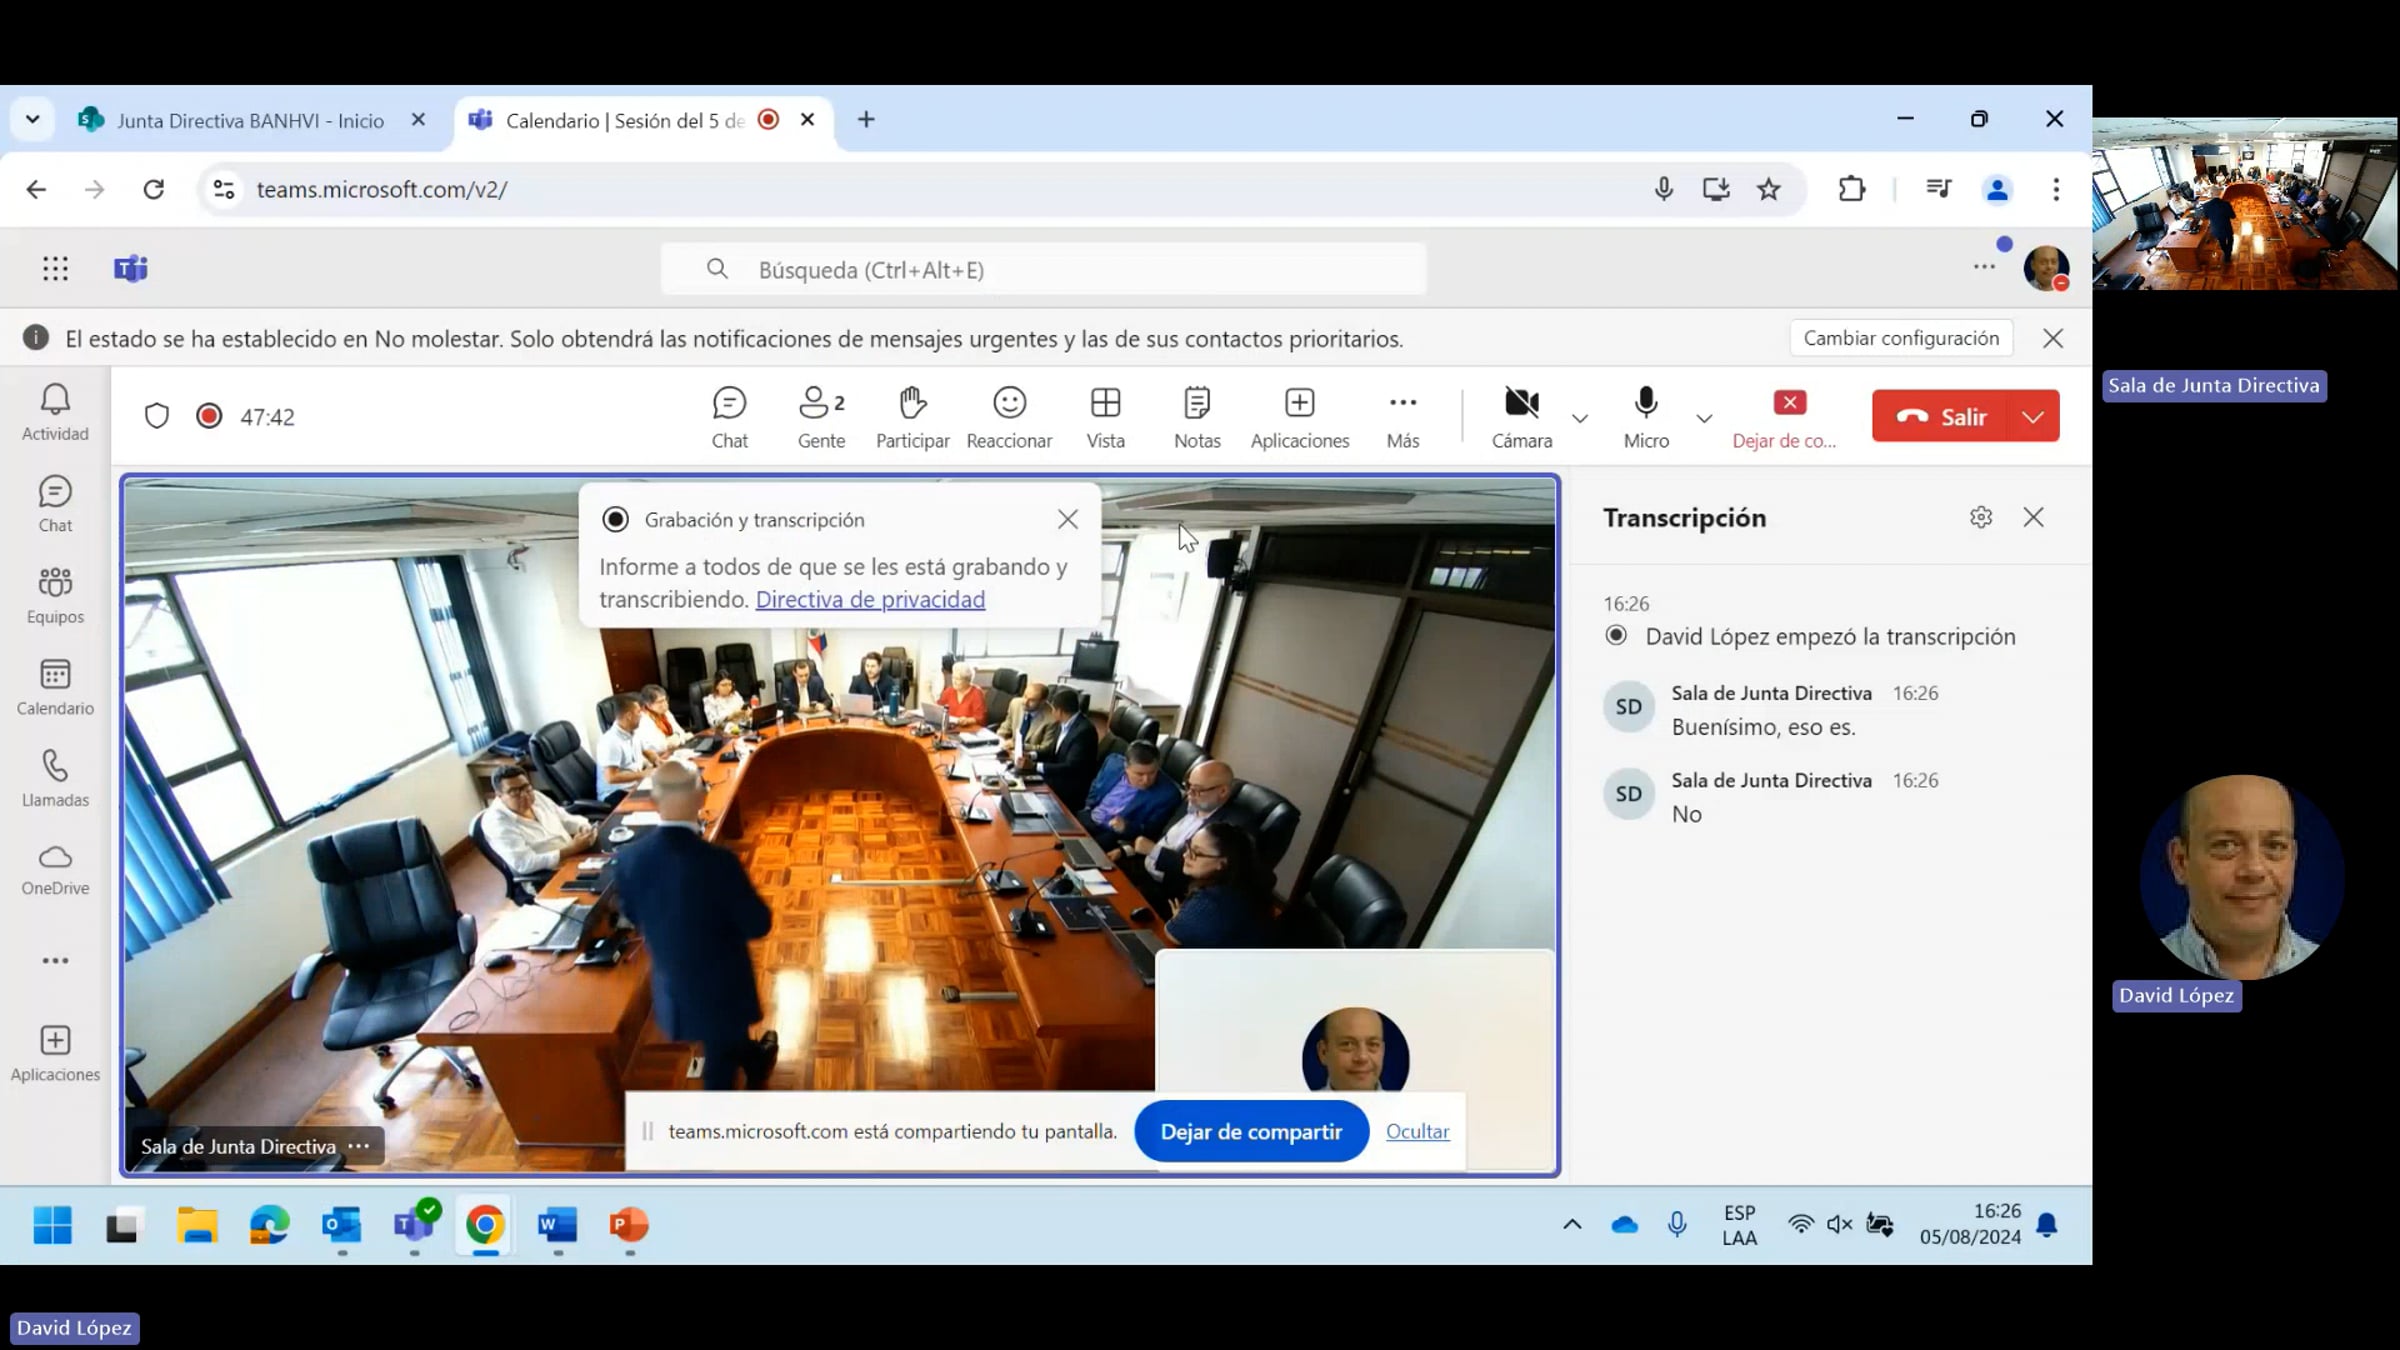Viewport: 2400px width, 1350px height.
Task: Open the Chat button in meeting toolbar
Action: [x=729, y=417]
